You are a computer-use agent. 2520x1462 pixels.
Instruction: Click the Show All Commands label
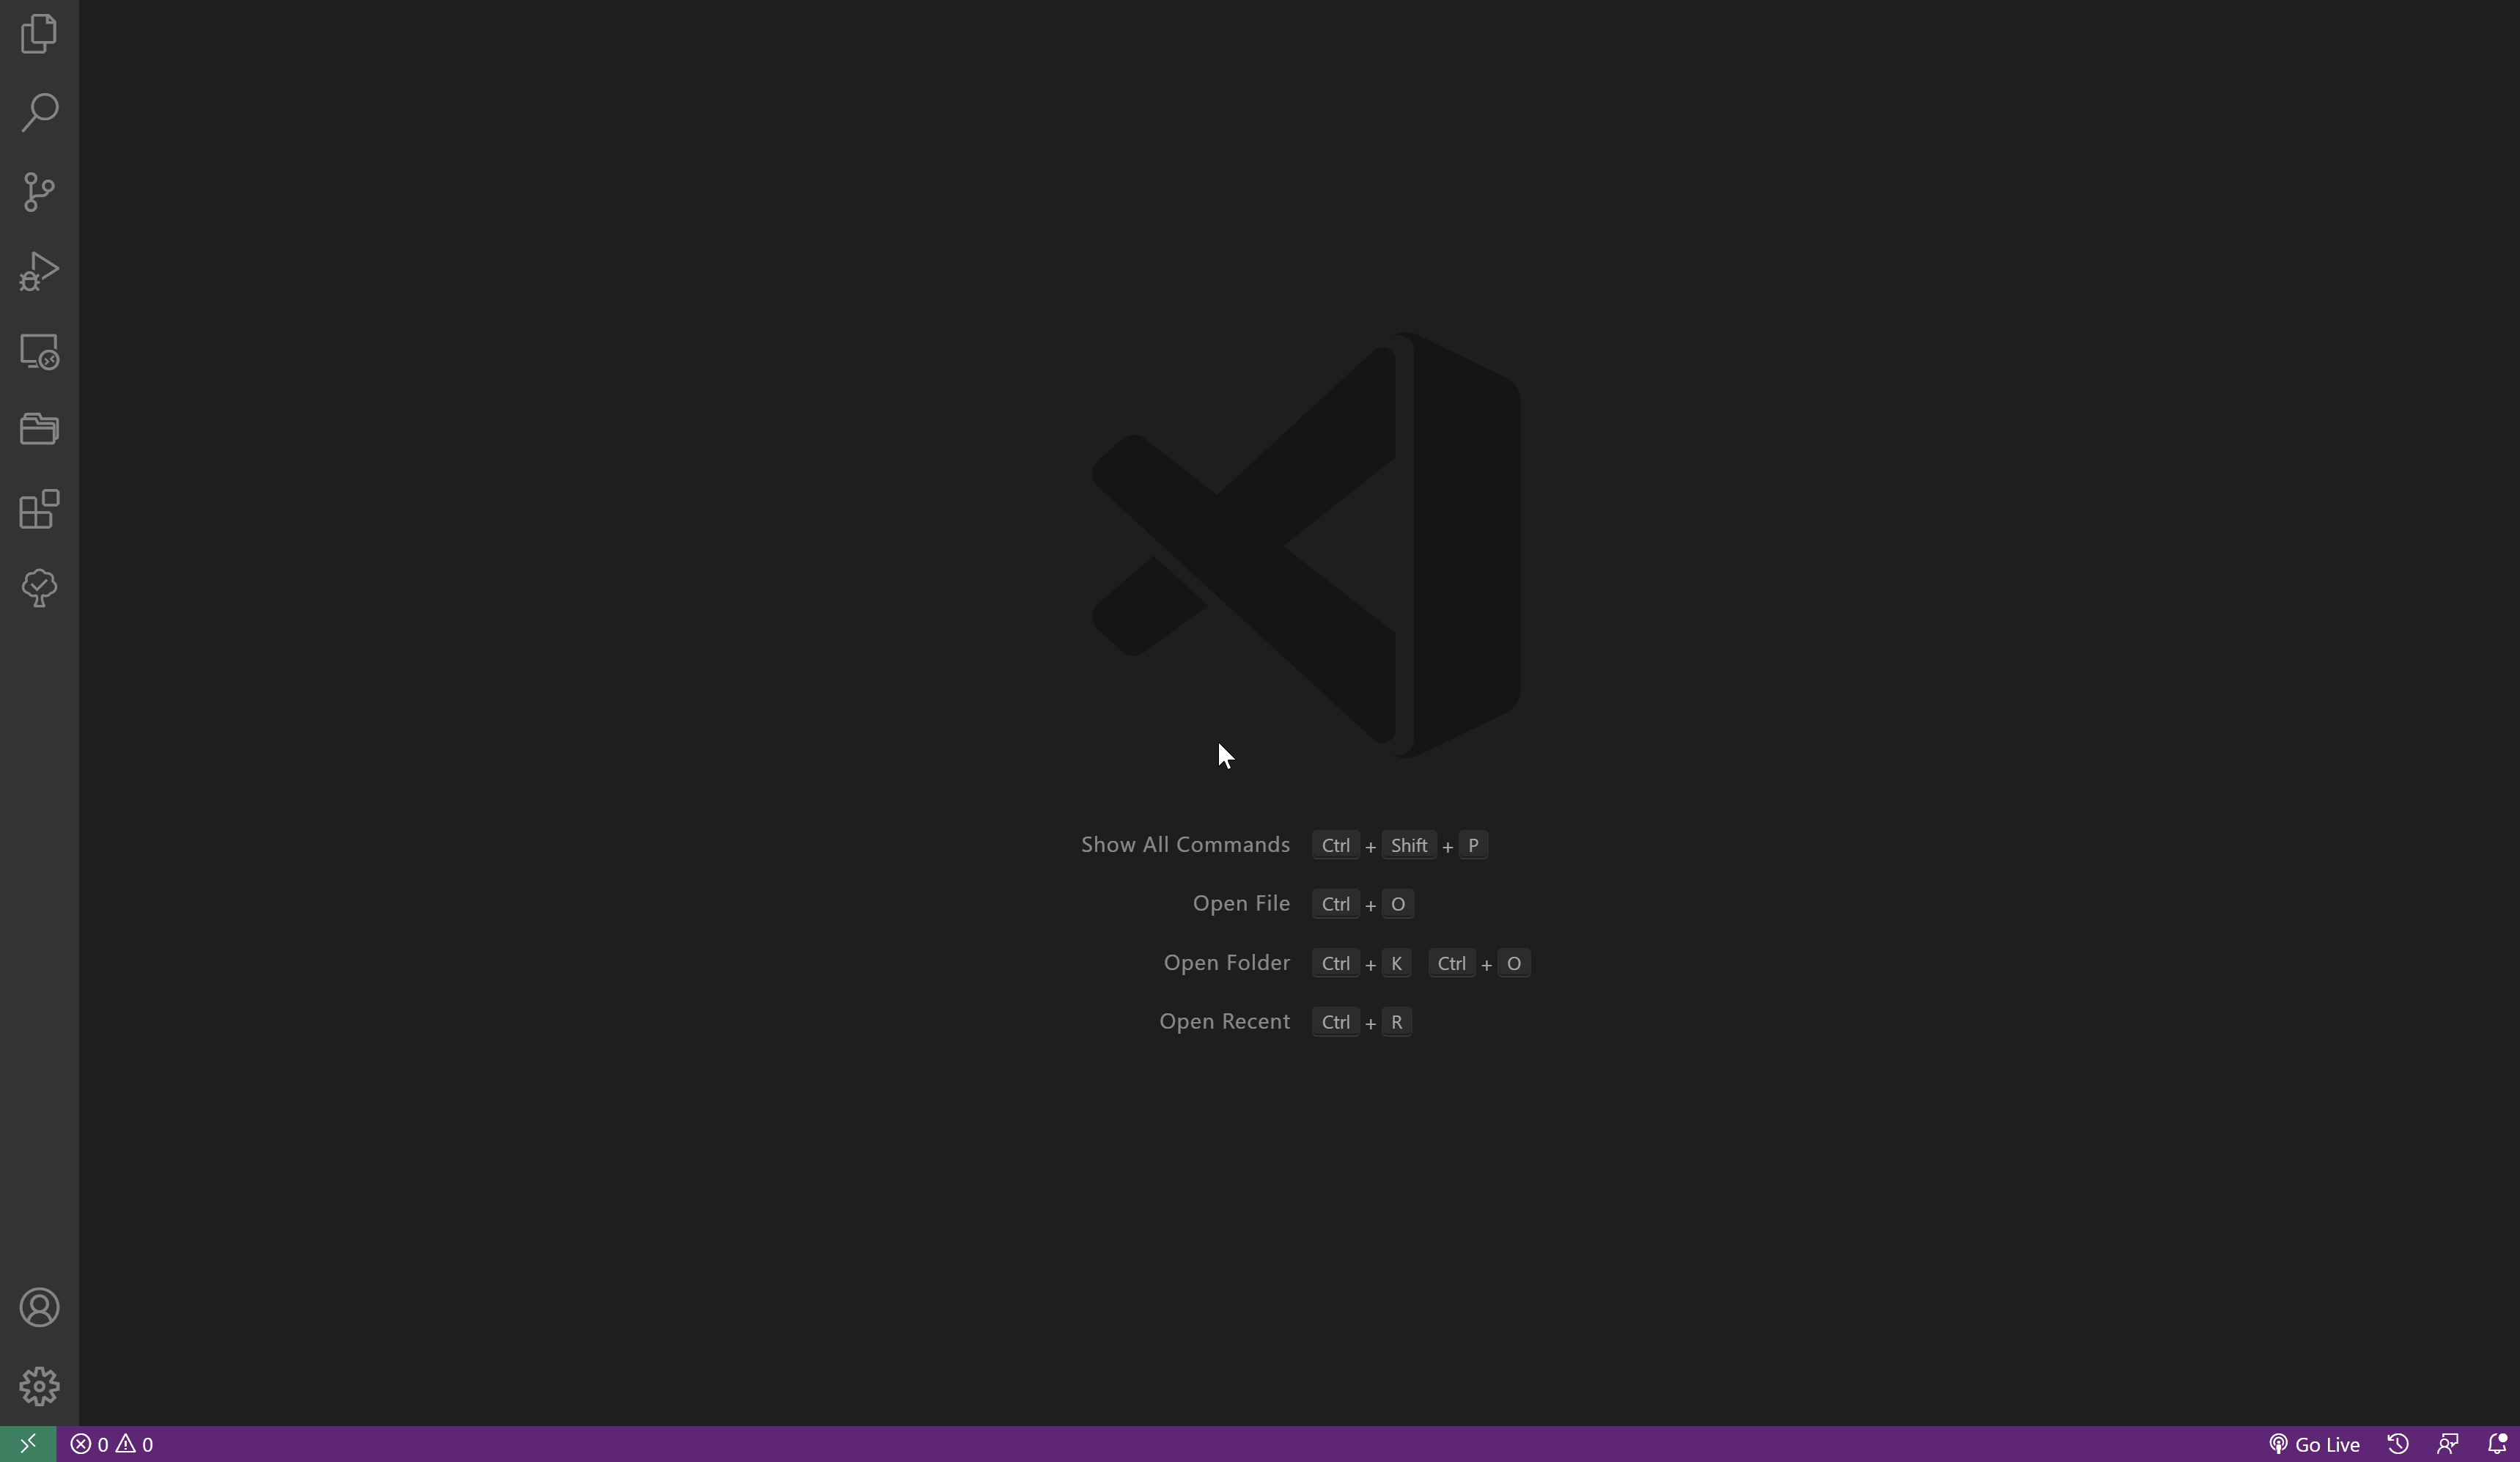1184,845
